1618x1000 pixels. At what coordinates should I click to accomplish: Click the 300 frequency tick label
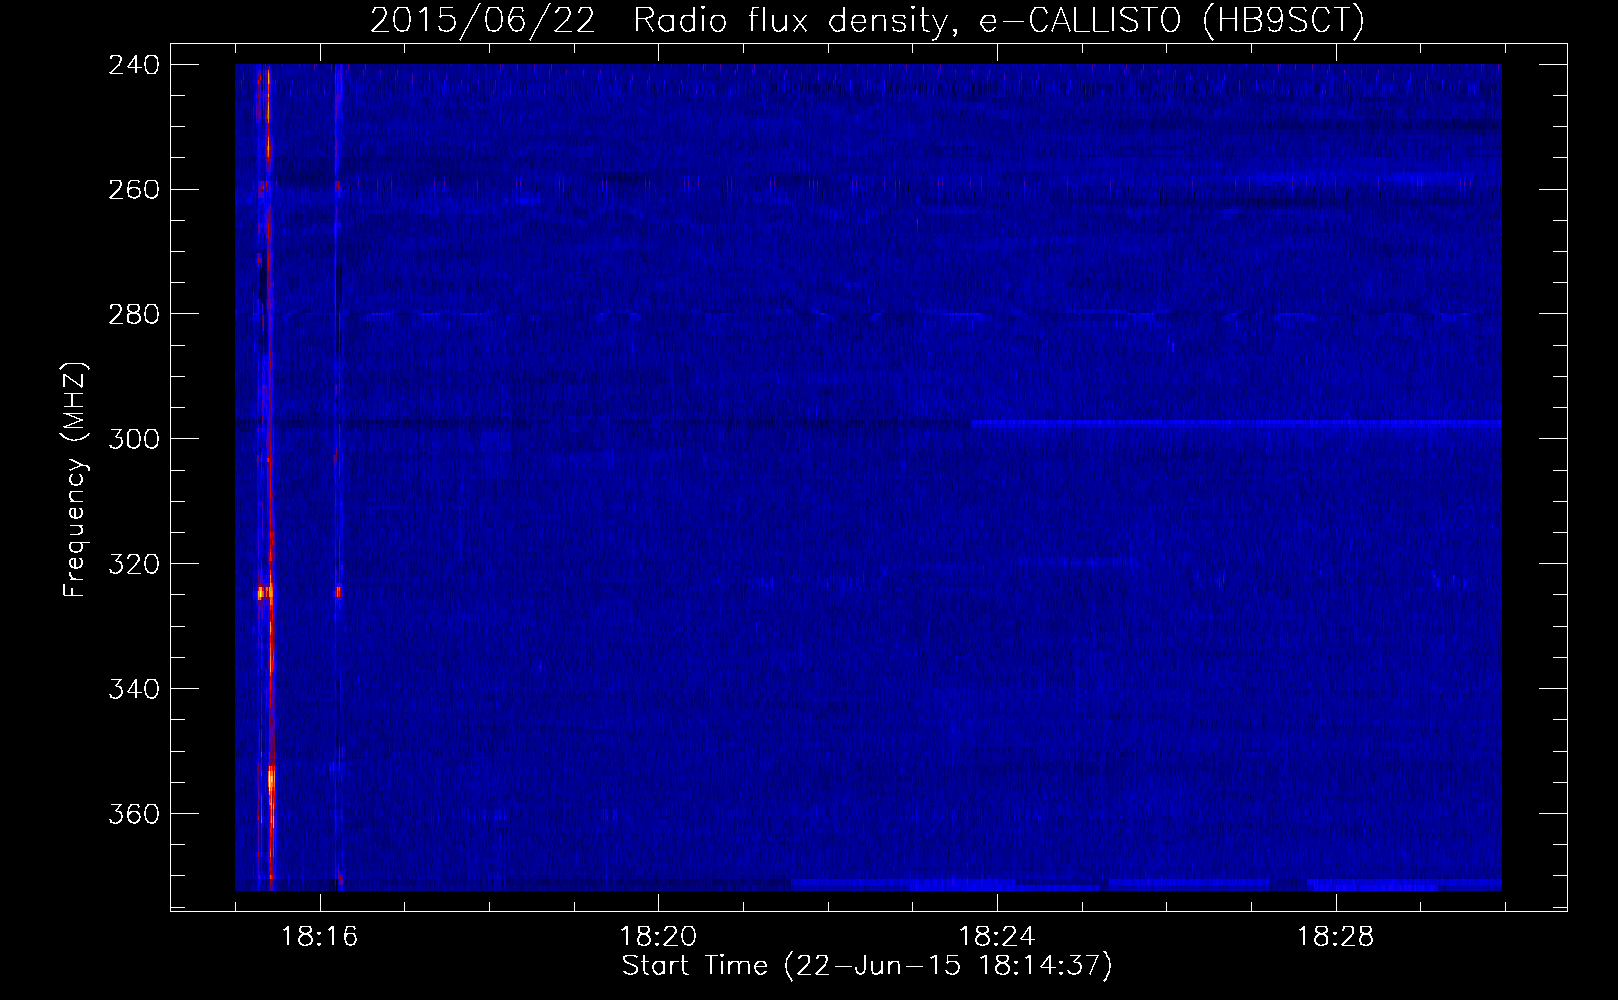pyautogui.click(x=134, y=440)
